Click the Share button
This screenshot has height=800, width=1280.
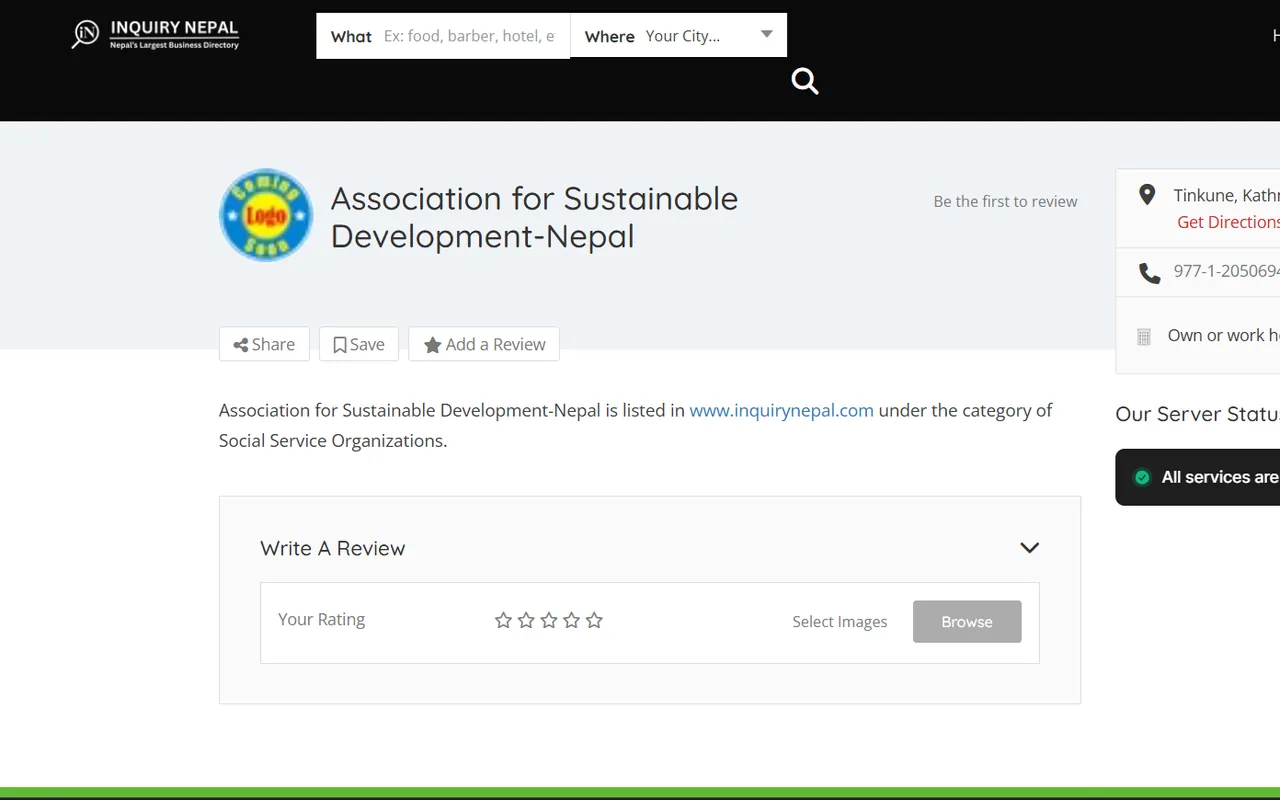264,344
